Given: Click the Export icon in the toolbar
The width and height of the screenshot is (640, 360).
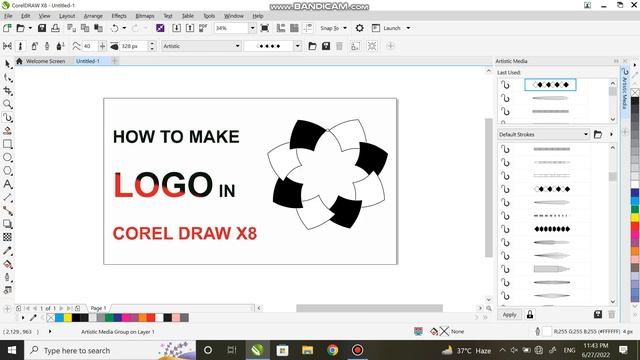Looking at the screenshot, I should (190, 28).
